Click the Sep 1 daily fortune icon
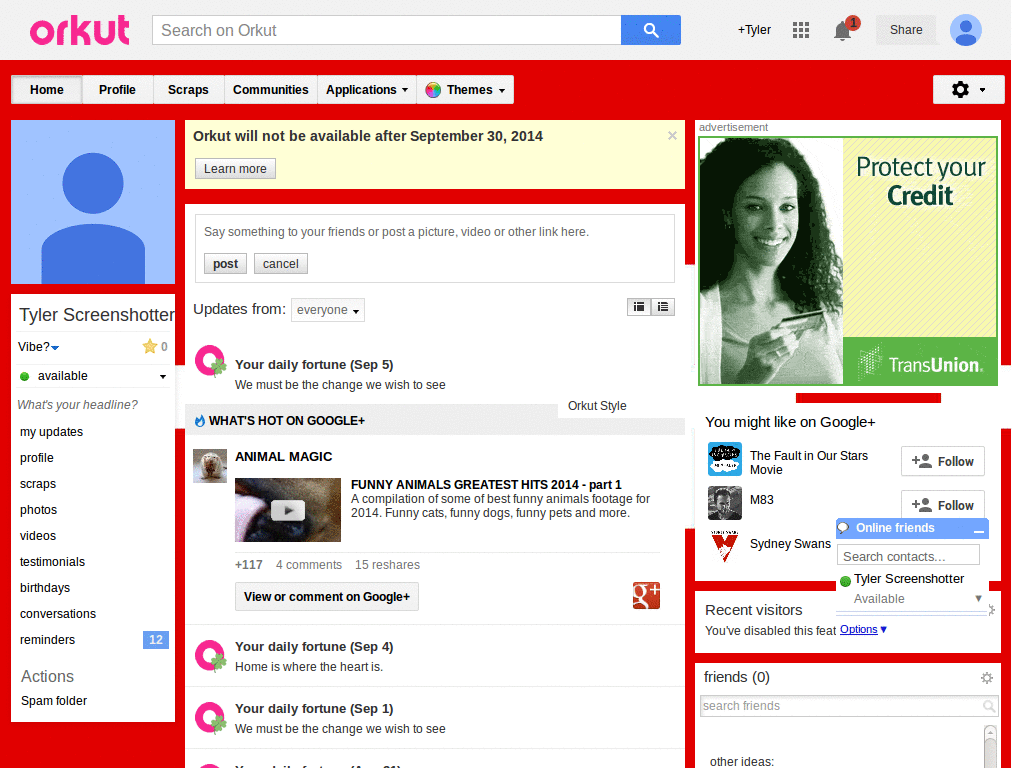 click(x=210, y=718)
